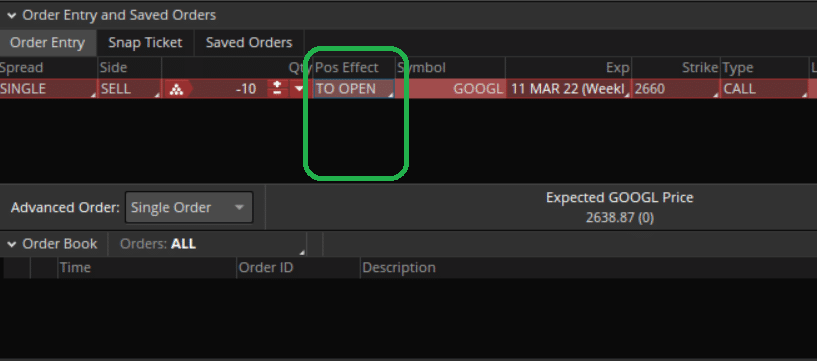Open the Advanced Order Single Order combo box
Viewport: 817px width, 361px height.
tap(189, 207)
